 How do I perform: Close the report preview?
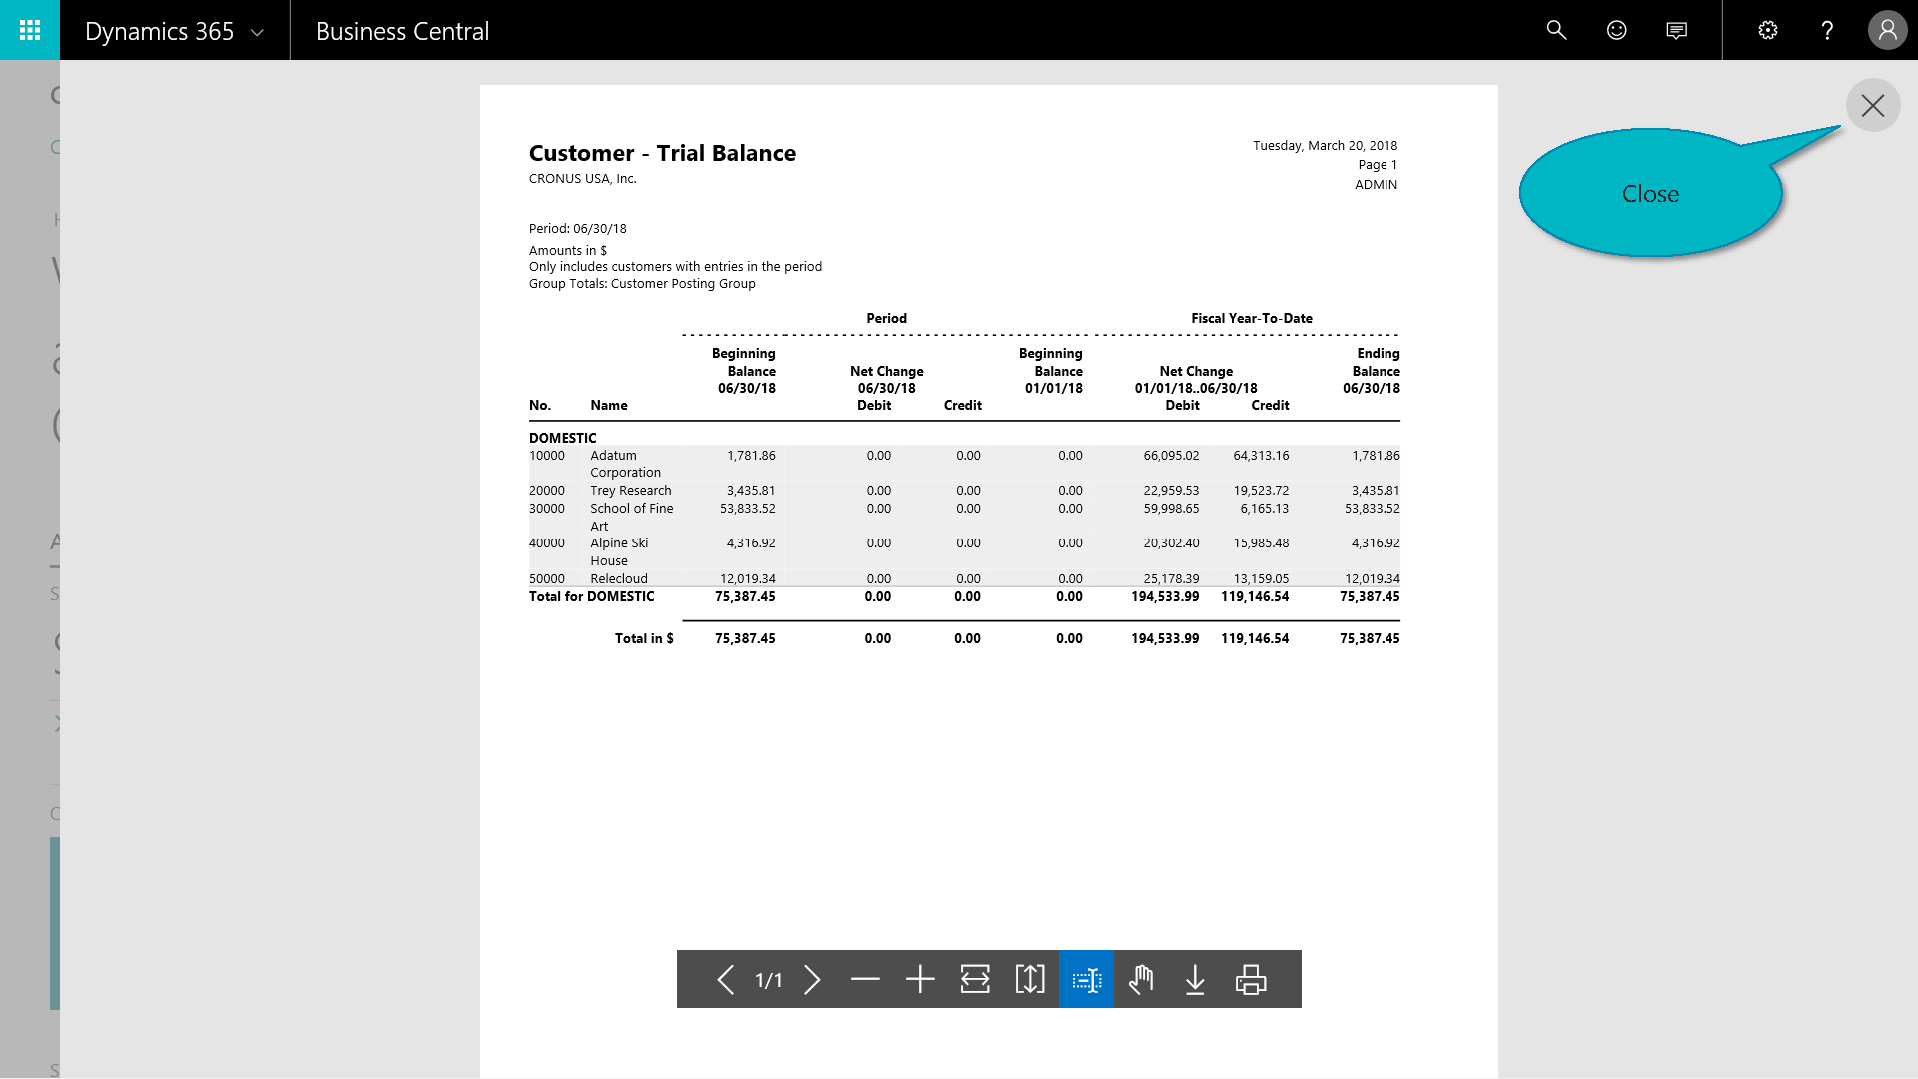1872,106
